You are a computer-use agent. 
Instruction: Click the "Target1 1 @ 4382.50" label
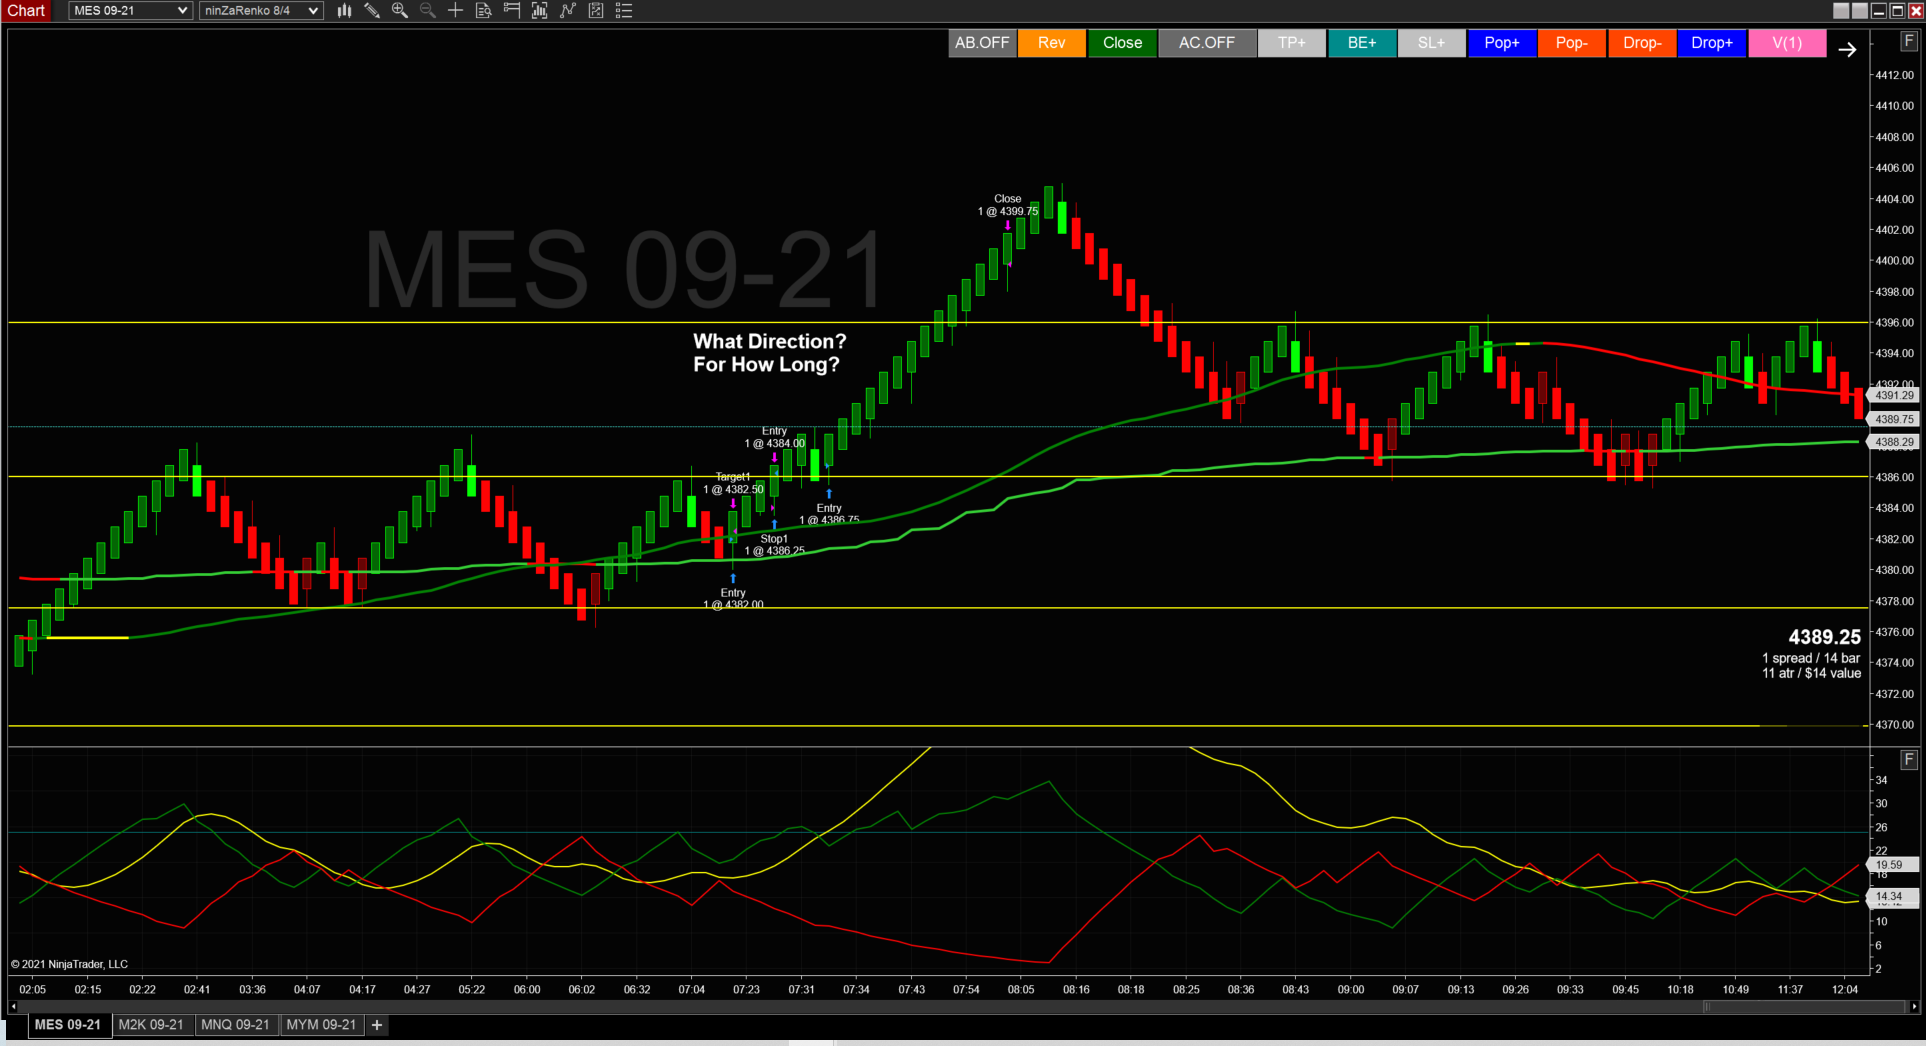coord(733,483)
